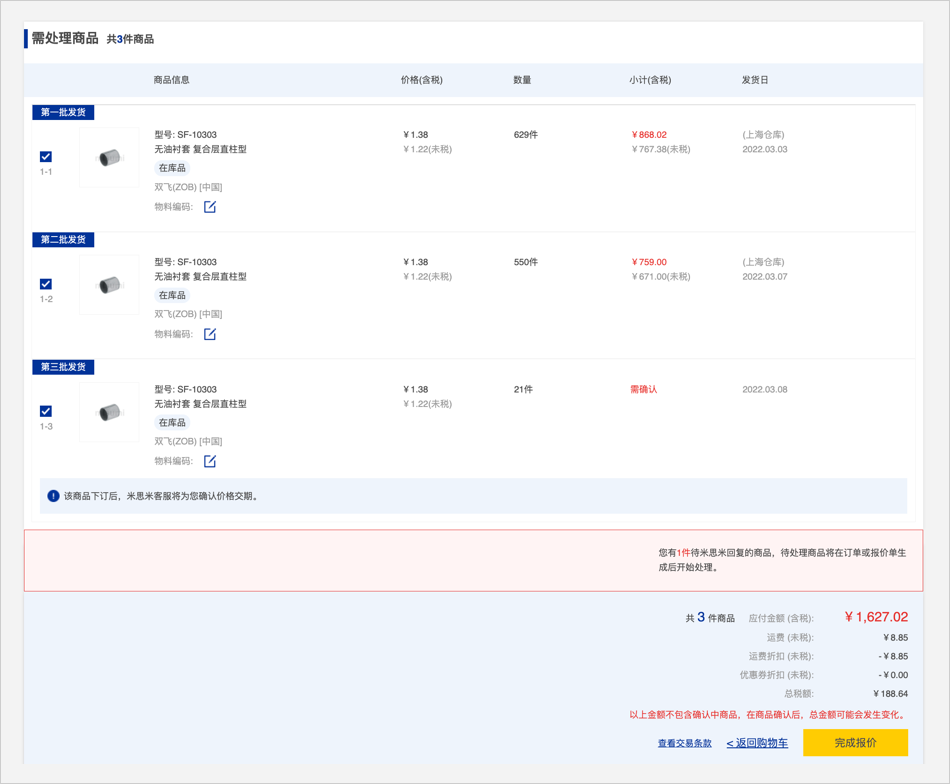The image size is (950, 784).
Task: Click 第三批发货 batch label
Action: click(x=63, y=367)
